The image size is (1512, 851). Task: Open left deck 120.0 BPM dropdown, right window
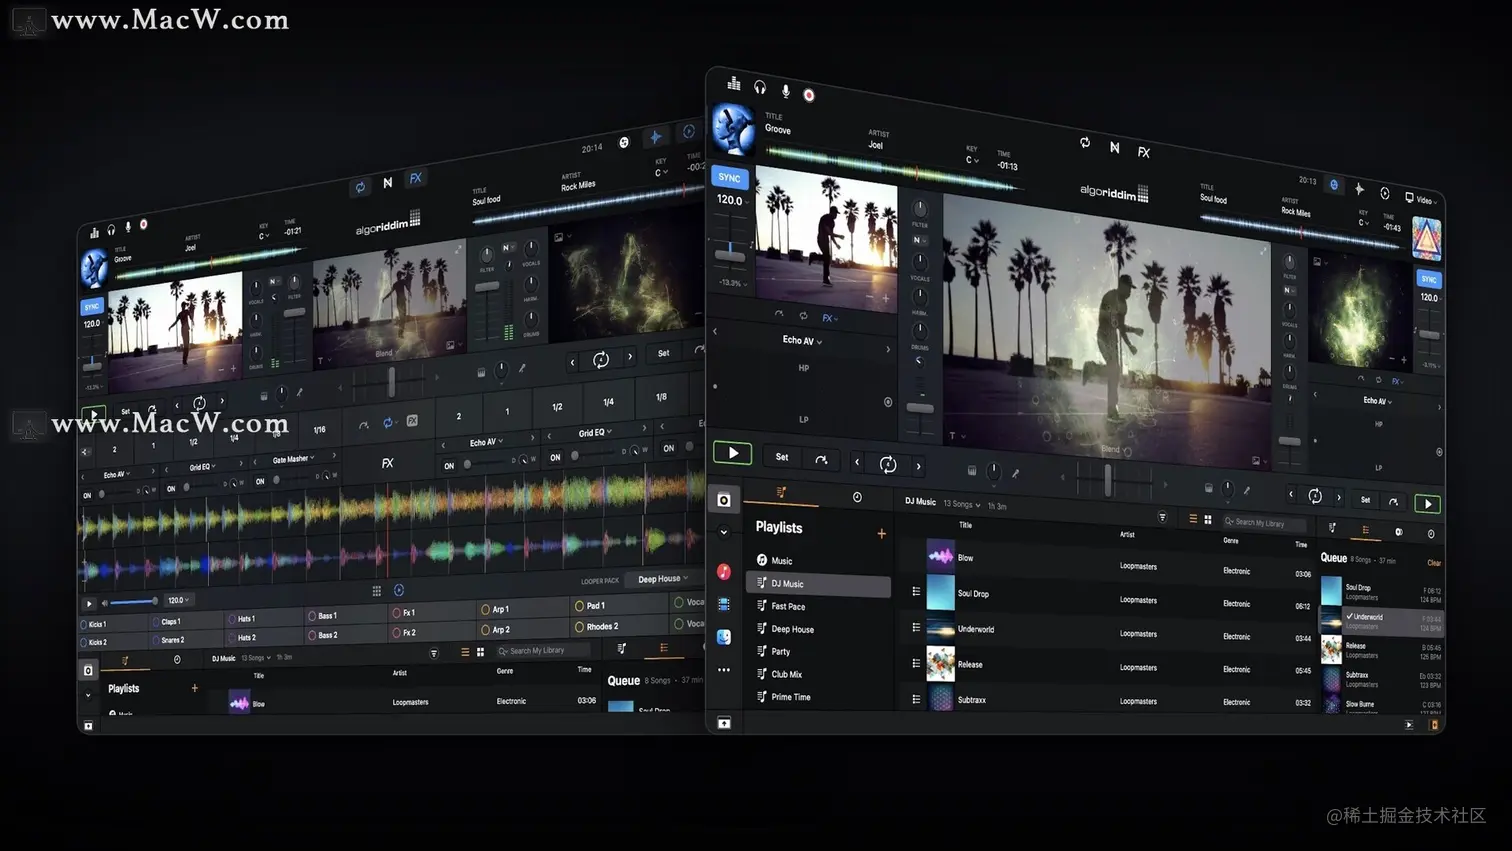733,200
